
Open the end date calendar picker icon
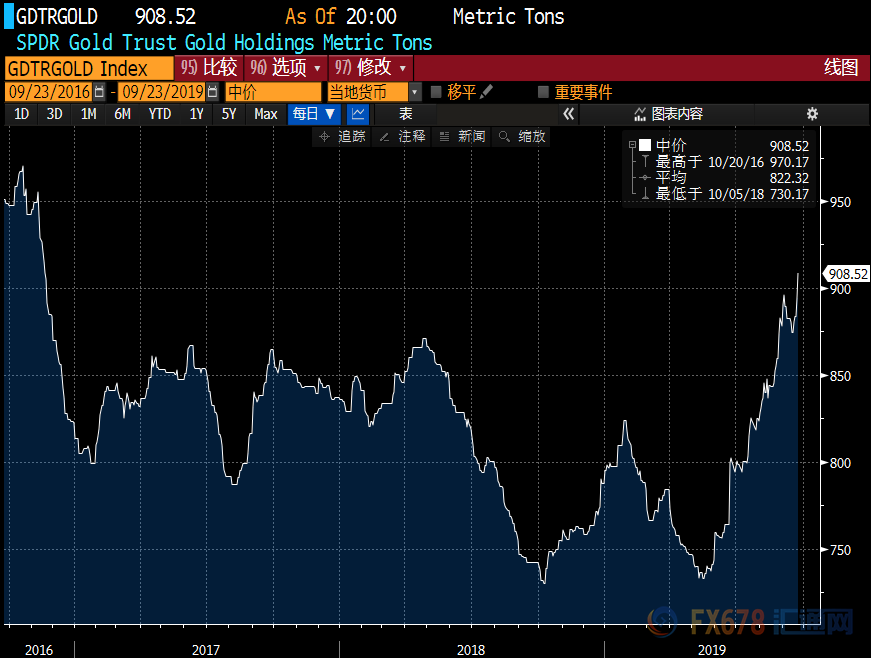212,92
